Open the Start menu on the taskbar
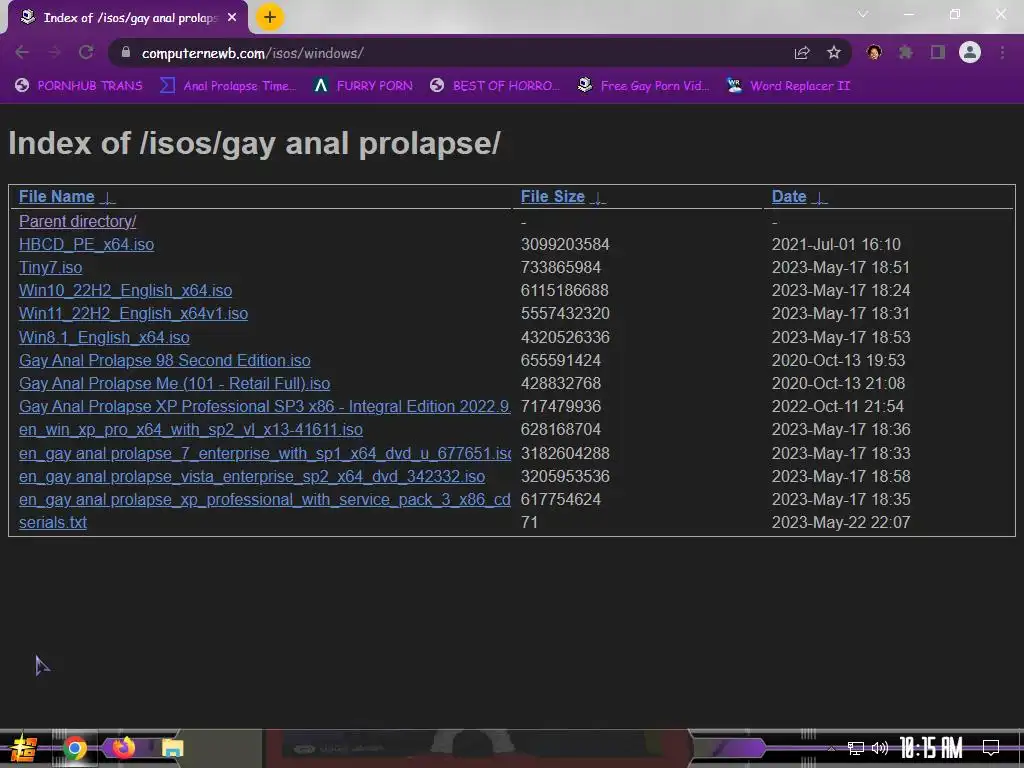 (23, 748)
